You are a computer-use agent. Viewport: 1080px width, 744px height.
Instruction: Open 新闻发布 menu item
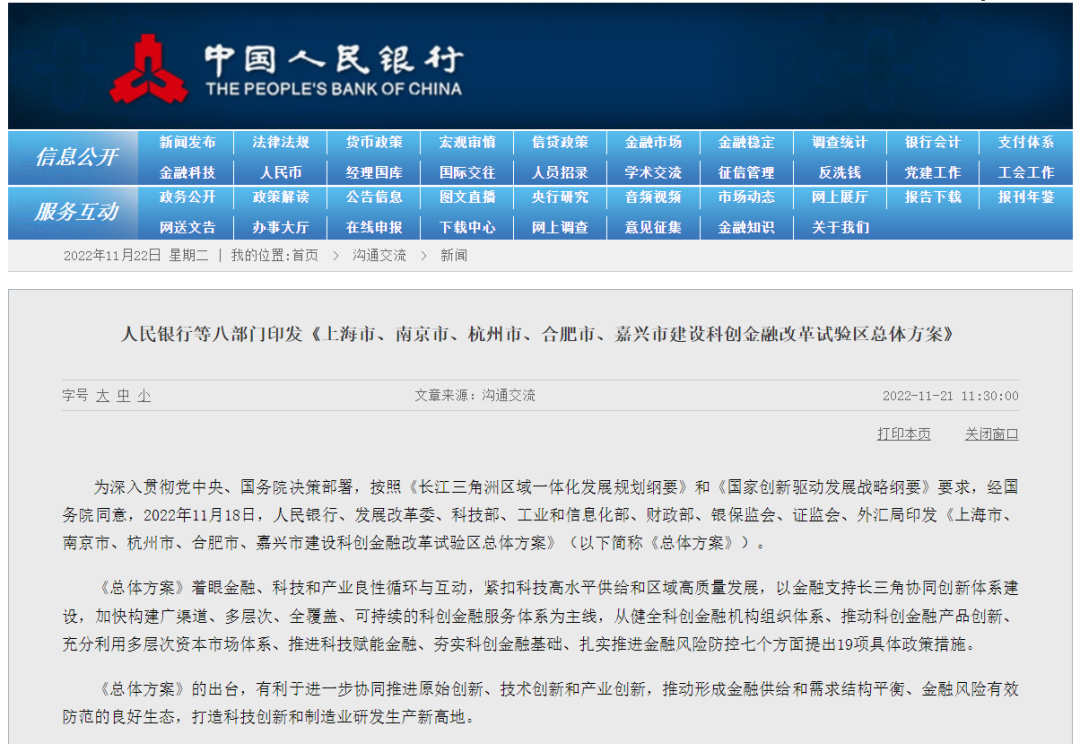click(187, 143)
